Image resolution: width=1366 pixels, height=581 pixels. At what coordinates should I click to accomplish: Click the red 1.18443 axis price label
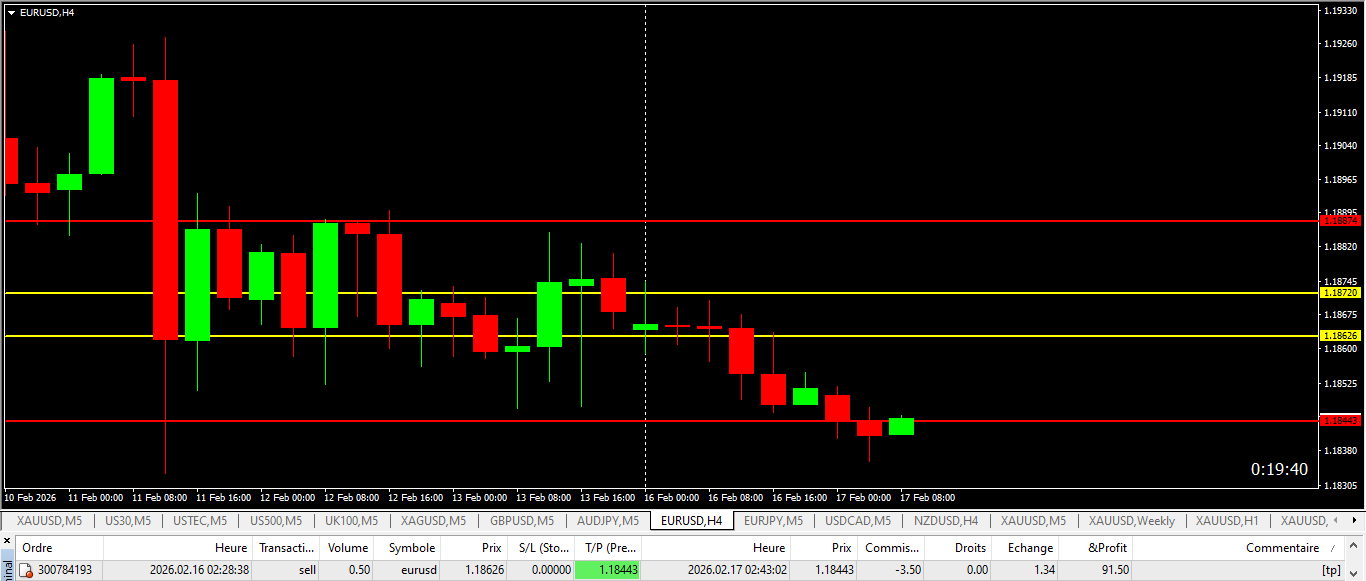click(x=1340, y=421)
